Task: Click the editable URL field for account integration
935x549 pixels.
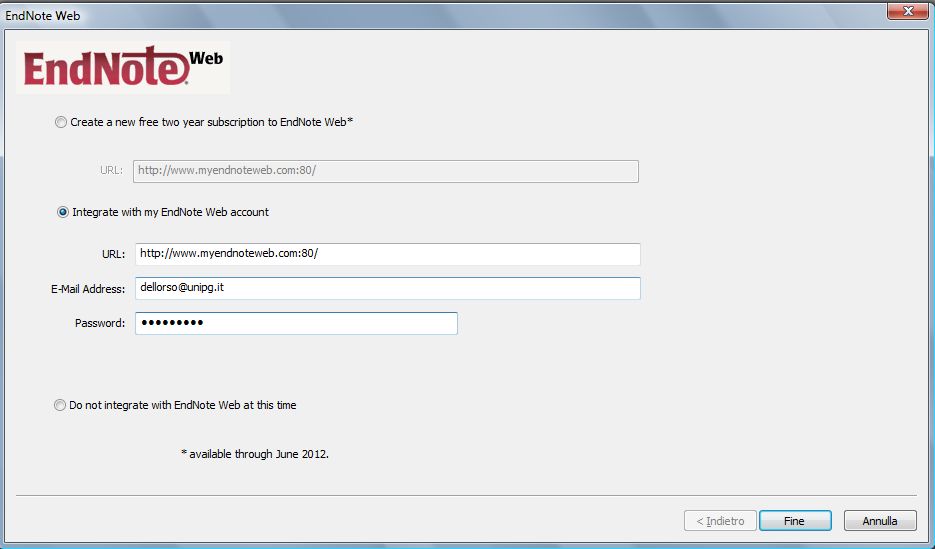Action: pos(387,254)
